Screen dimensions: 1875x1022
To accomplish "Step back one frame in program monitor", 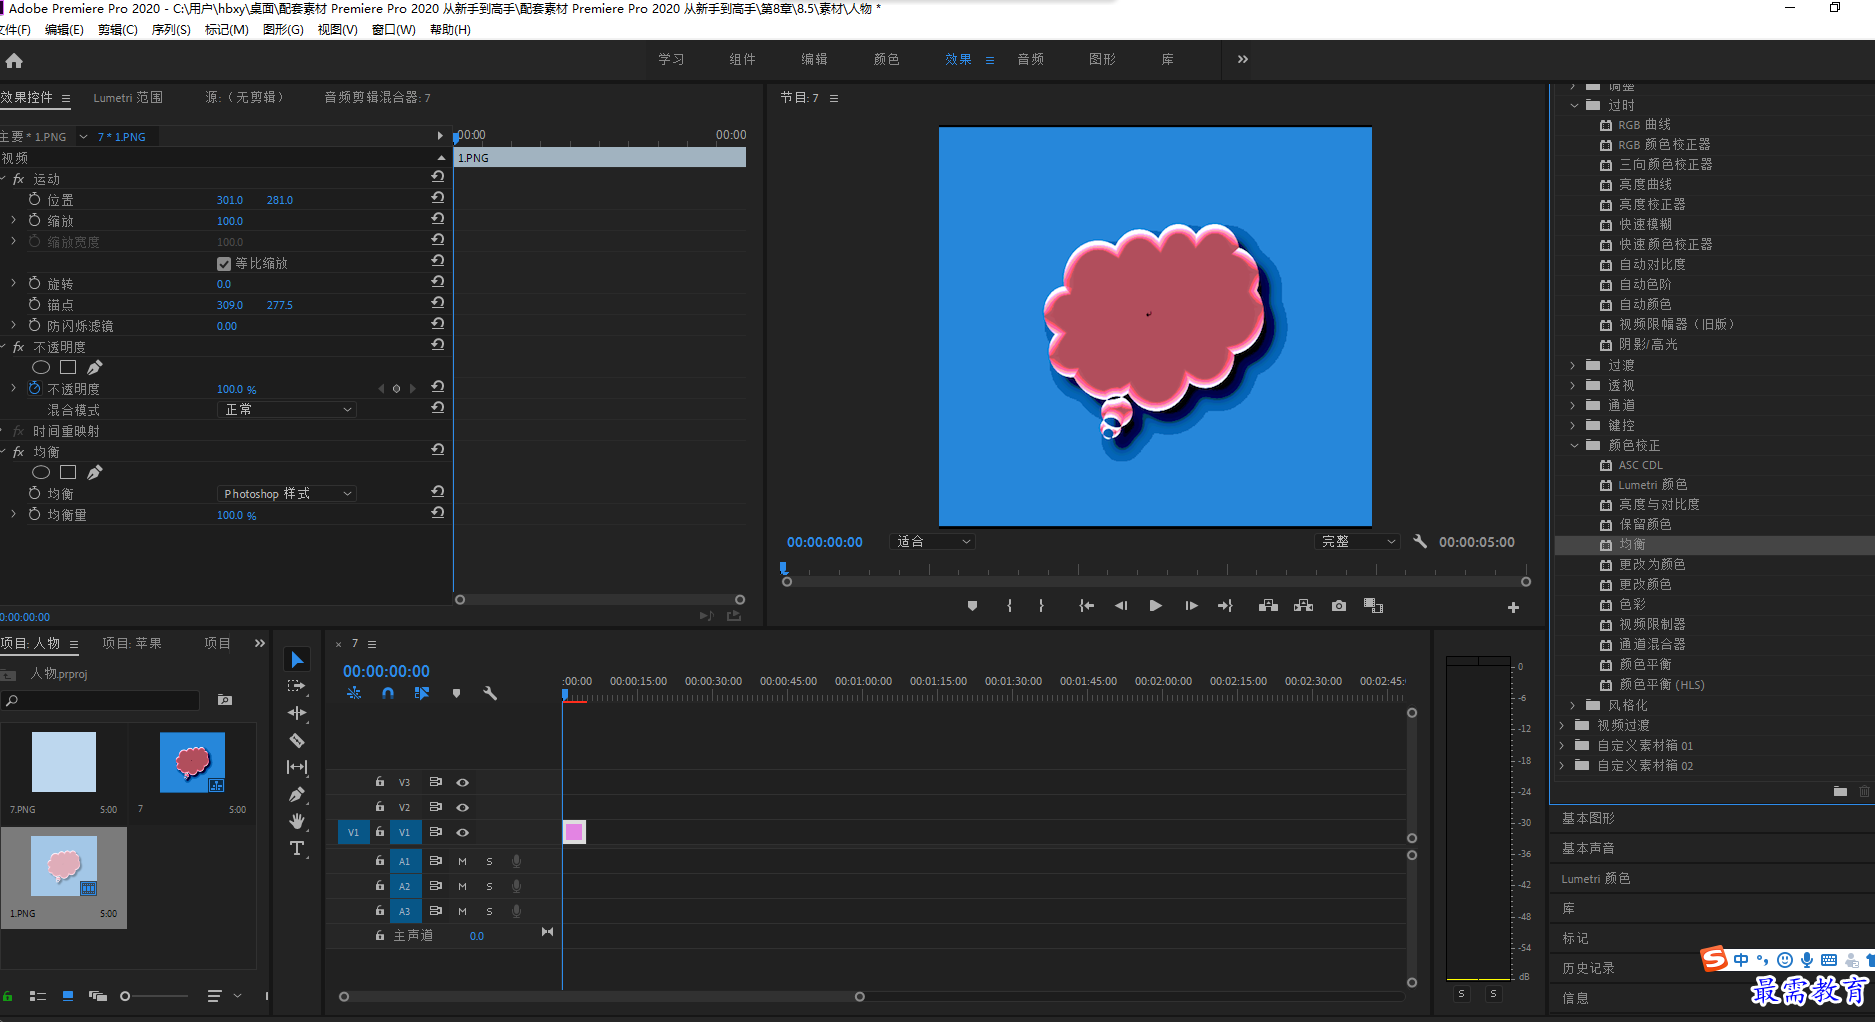I will click(x=1121, y=606).
